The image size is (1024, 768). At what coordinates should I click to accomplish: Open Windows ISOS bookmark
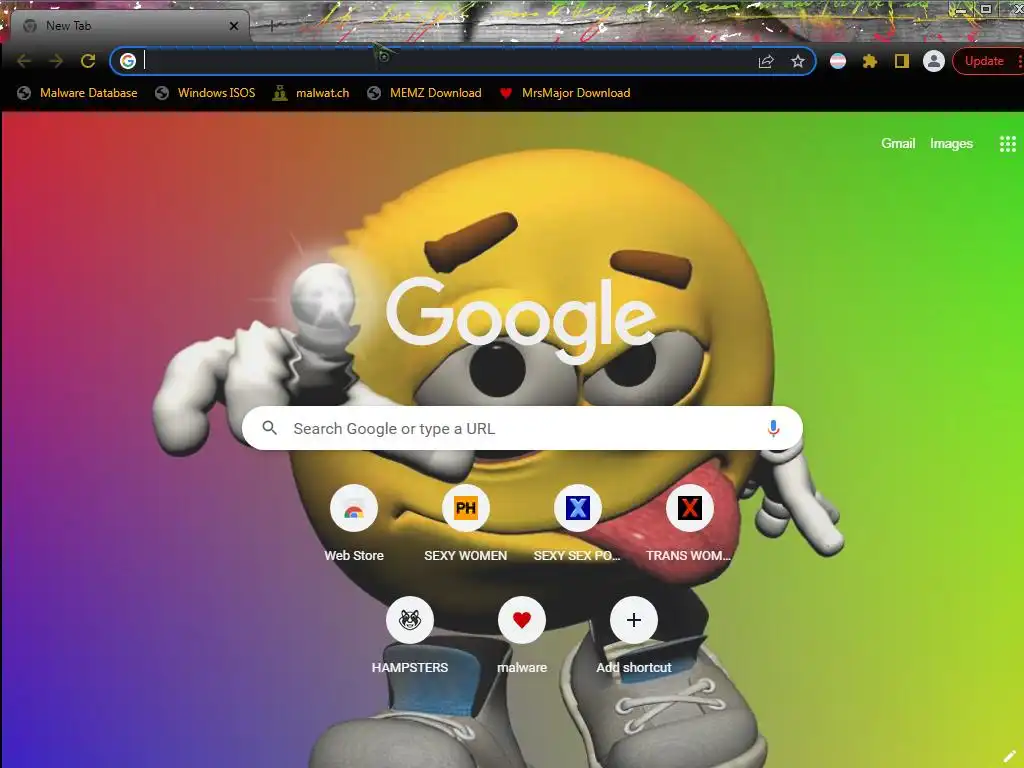[x=205, y=93]
